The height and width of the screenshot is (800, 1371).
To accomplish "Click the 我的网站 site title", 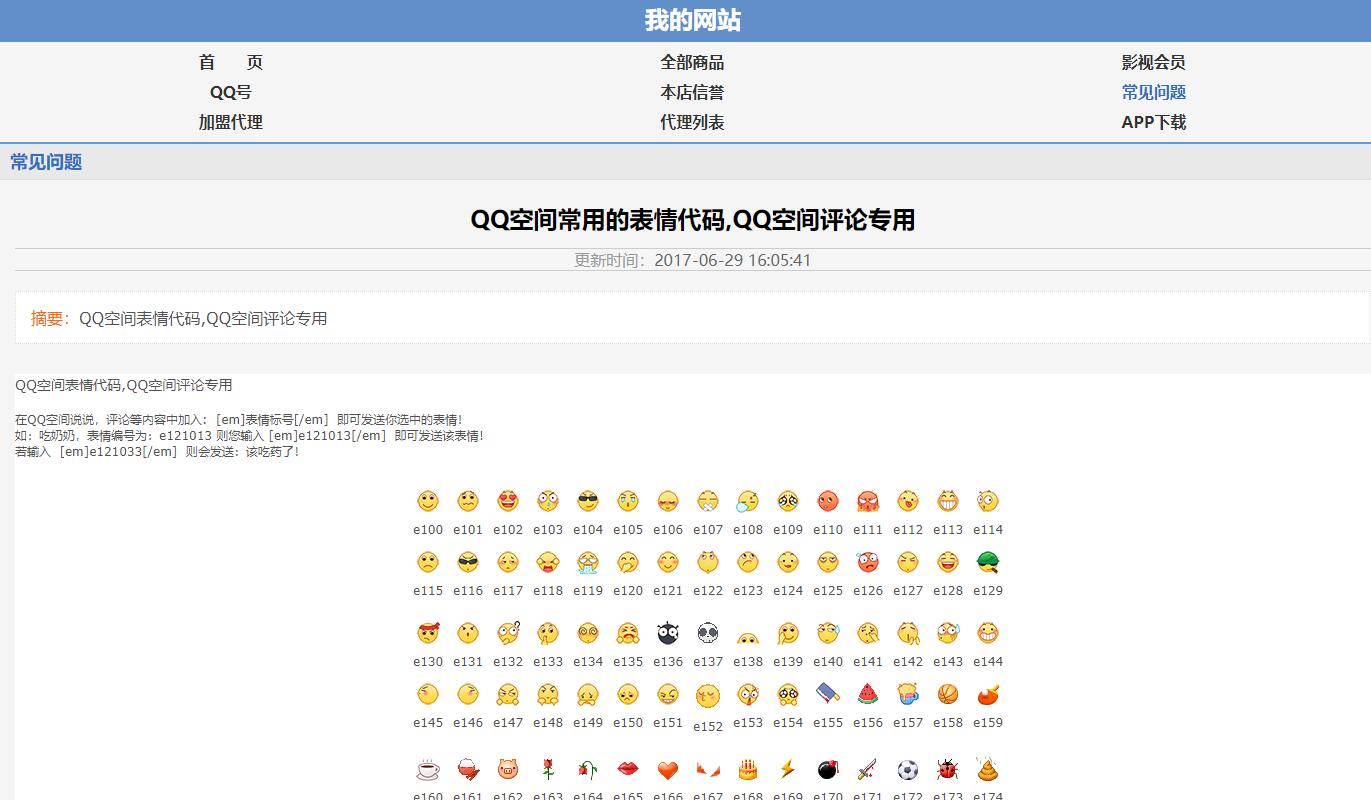I will [x=692, y=20].
